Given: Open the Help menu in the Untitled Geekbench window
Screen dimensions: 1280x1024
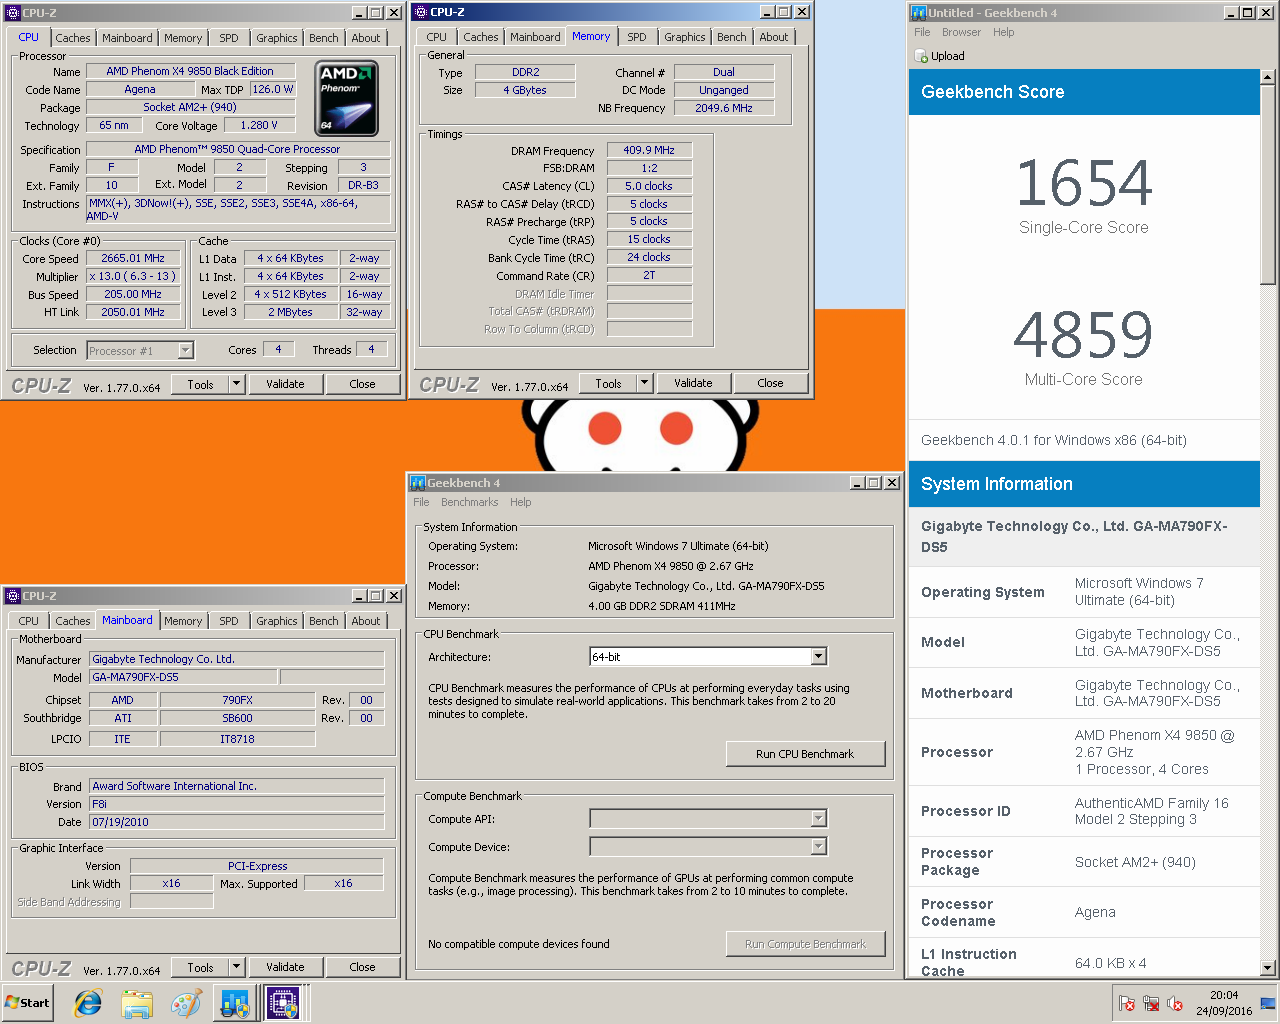Looking at the screenshot, I should [x=1003, y=32].
